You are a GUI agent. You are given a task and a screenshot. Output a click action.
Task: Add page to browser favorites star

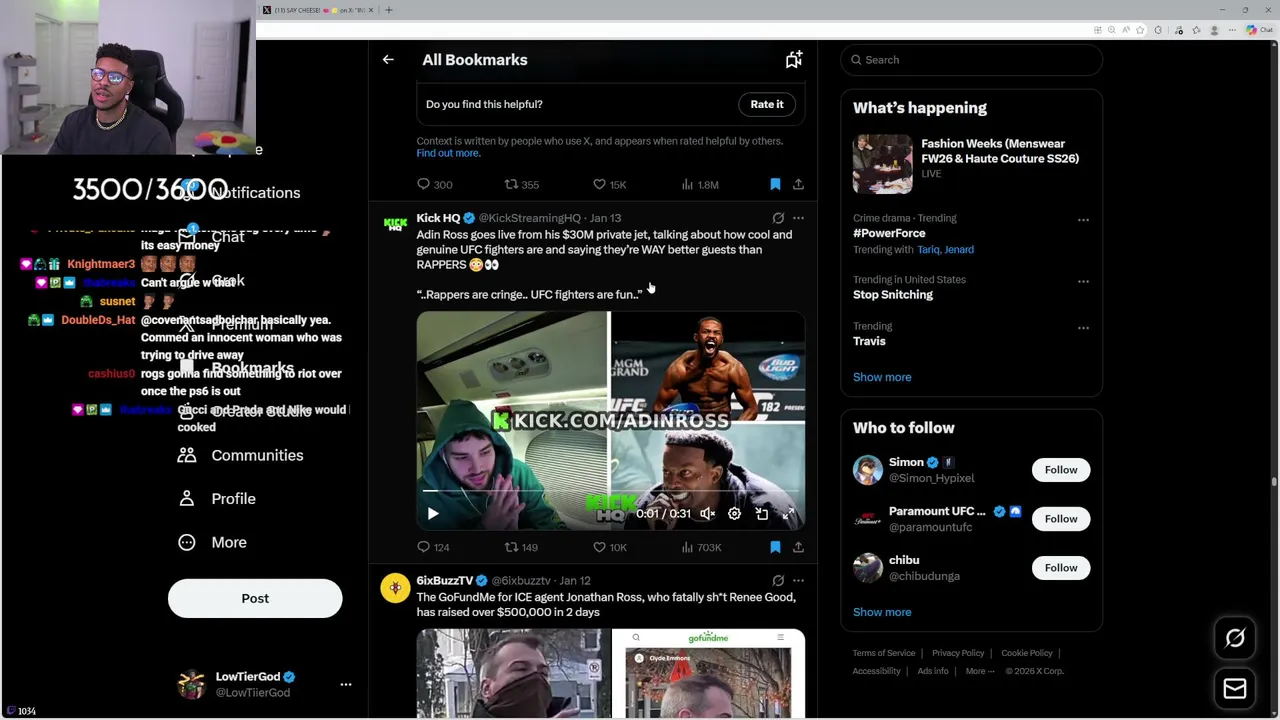1139,30
